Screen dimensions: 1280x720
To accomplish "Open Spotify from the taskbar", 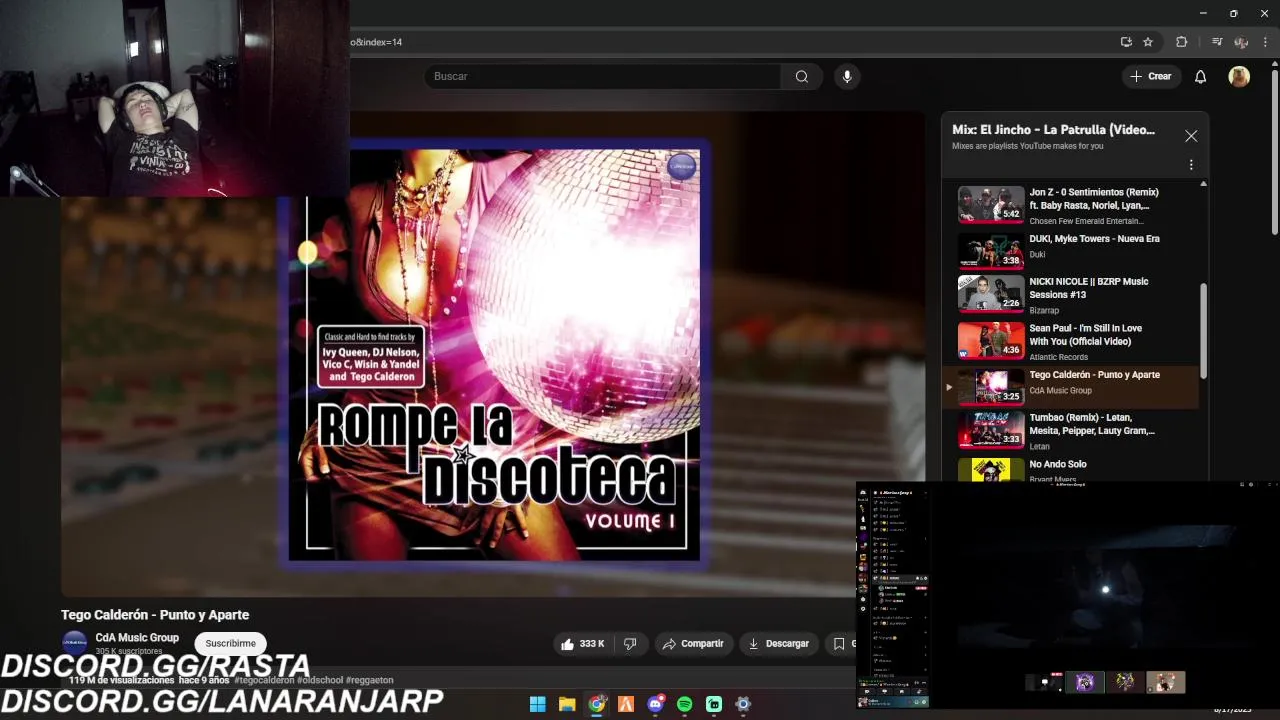I will [684, 704].
